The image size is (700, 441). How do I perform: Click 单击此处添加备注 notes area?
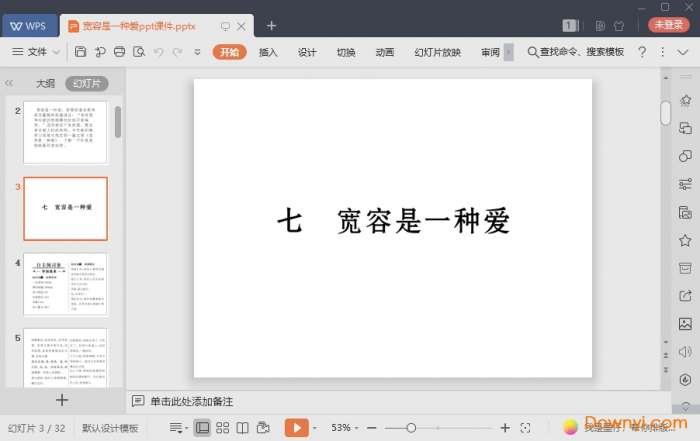point(192,402)
